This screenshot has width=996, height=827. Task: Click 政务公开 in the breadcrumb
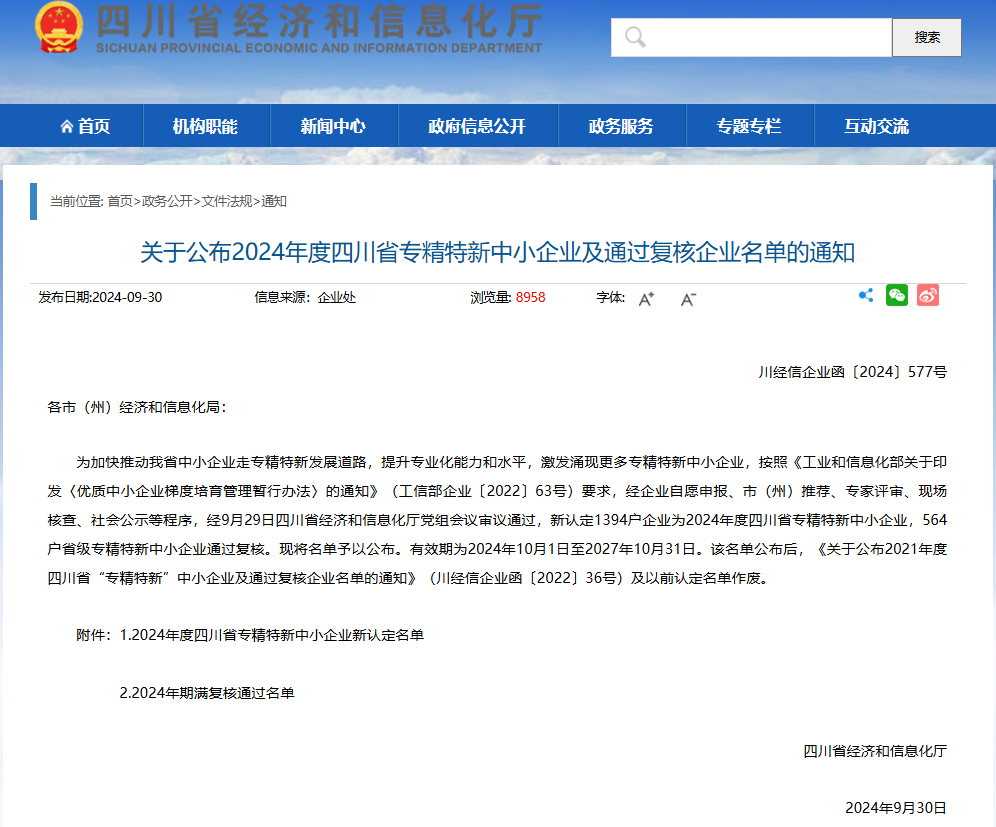[x=167, y=201]
